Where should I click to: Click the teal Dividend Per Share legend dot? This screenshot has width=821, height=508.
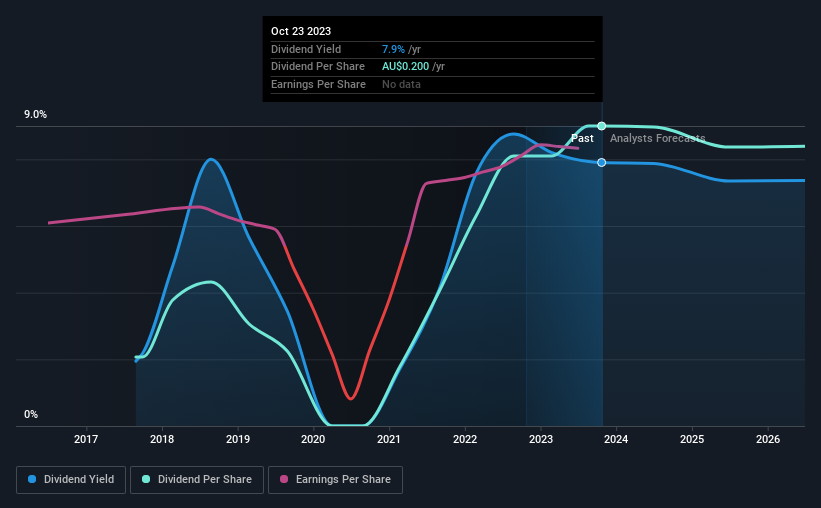click(146, 479)
